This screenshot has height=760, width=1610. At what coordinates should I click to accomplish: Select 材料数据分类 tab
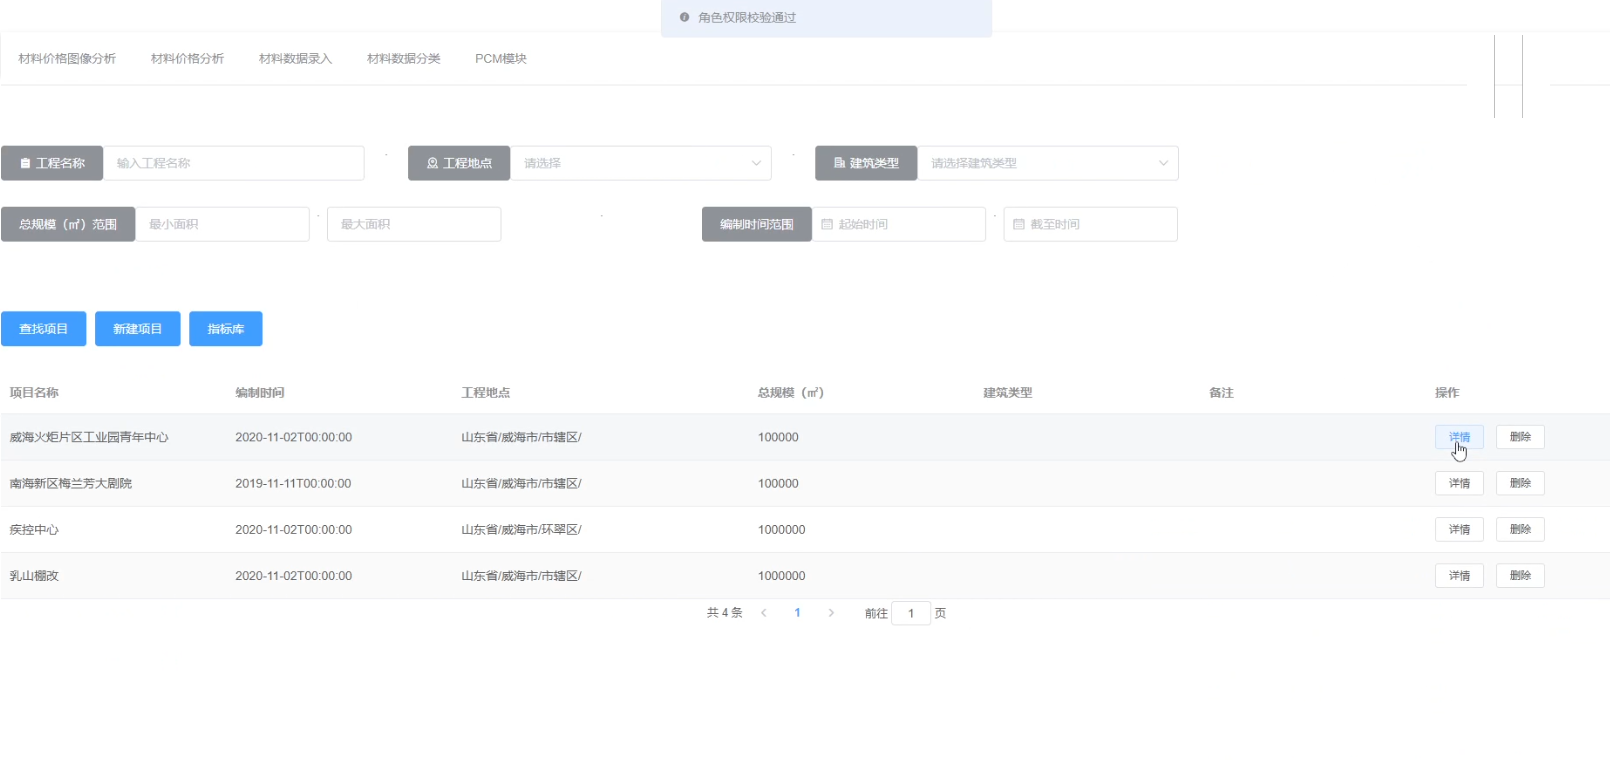403,59
